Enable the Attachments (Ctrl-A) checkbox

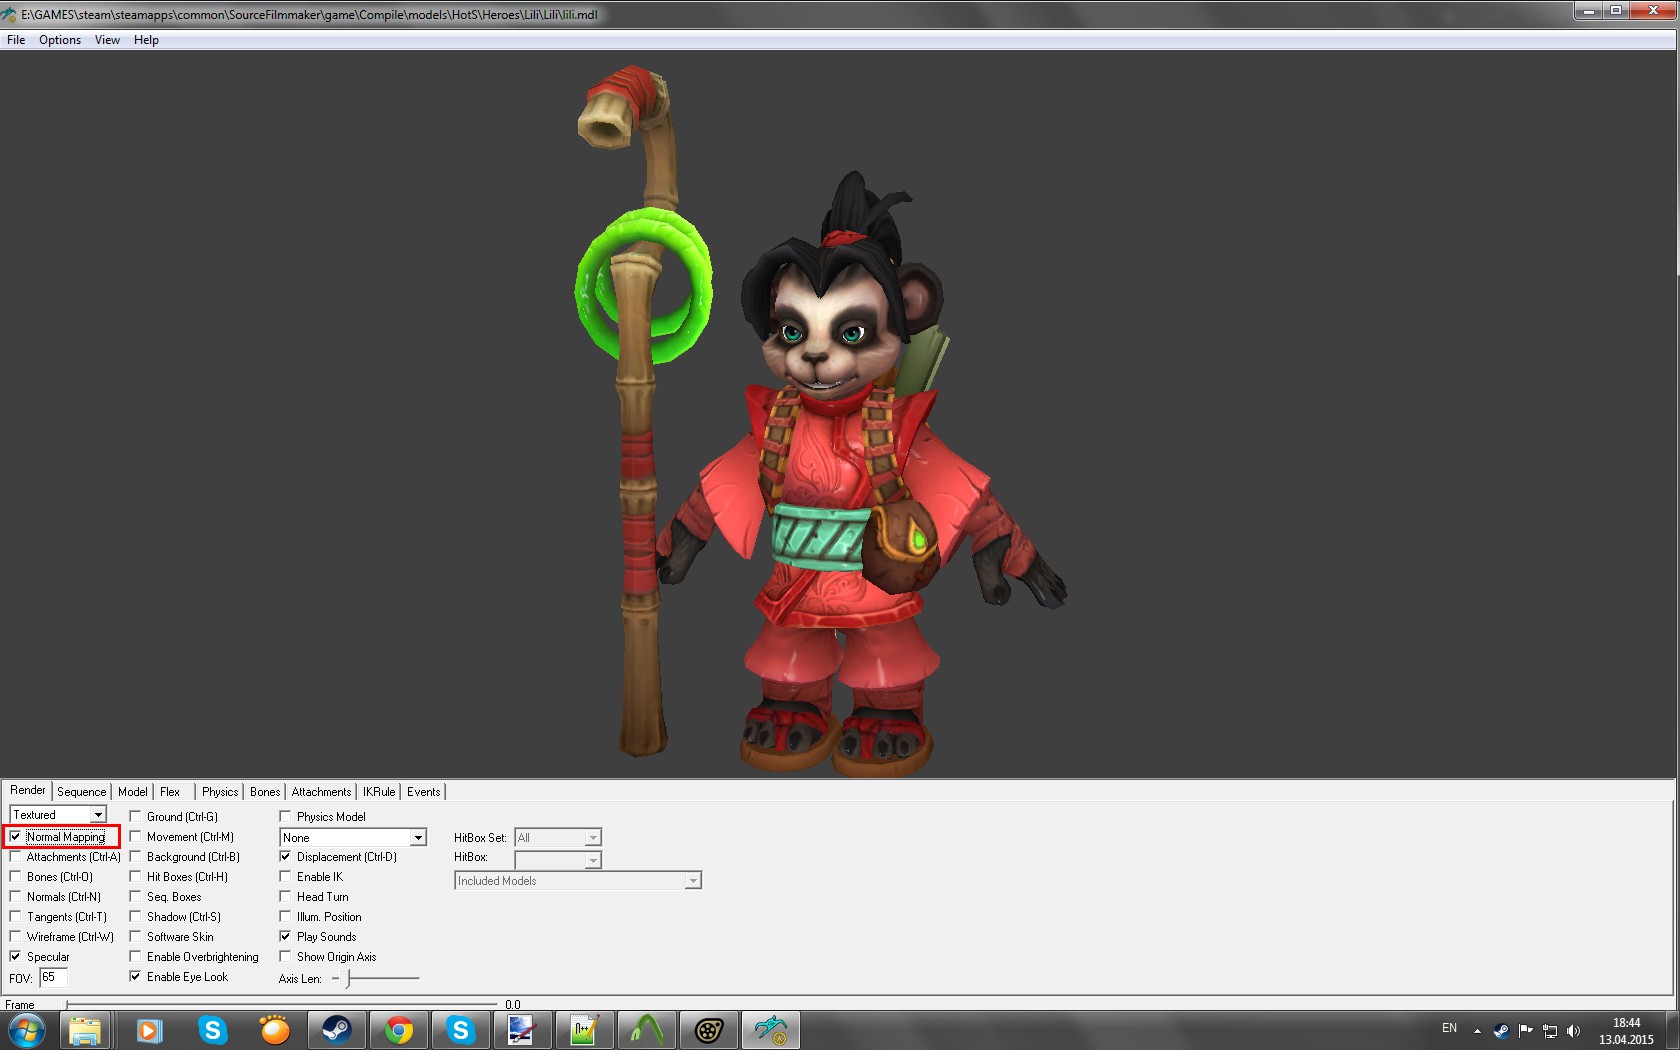point(15,857)
